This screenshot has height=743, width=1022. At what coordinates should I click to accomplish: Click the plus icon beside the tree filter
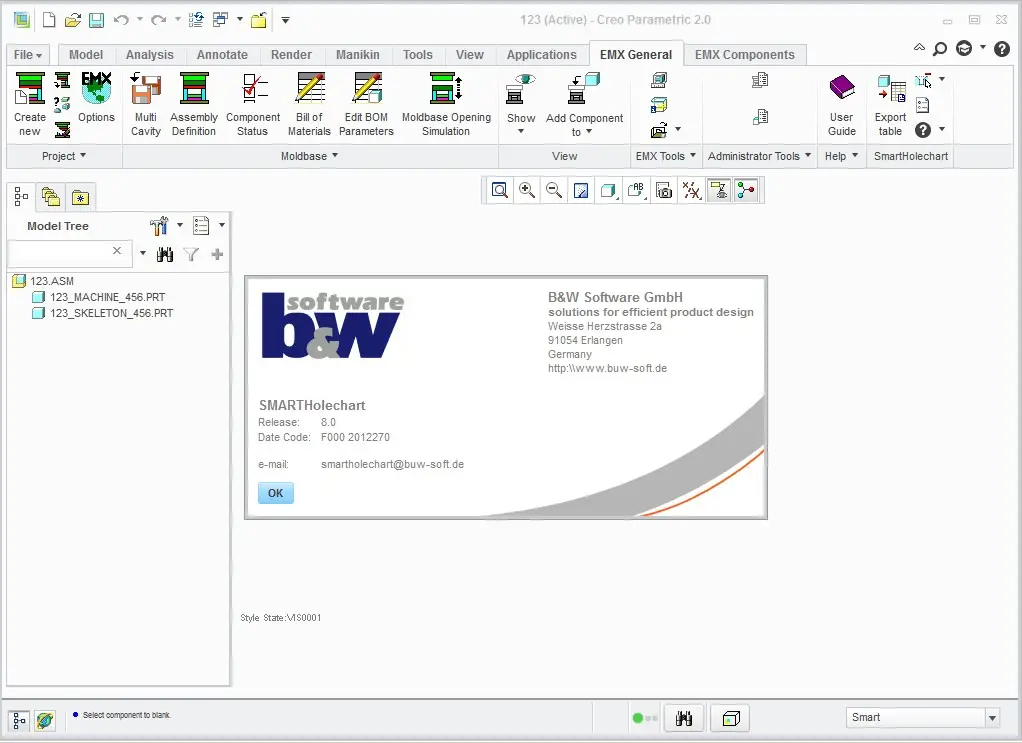pyautogui.click(x=217, y=254)
